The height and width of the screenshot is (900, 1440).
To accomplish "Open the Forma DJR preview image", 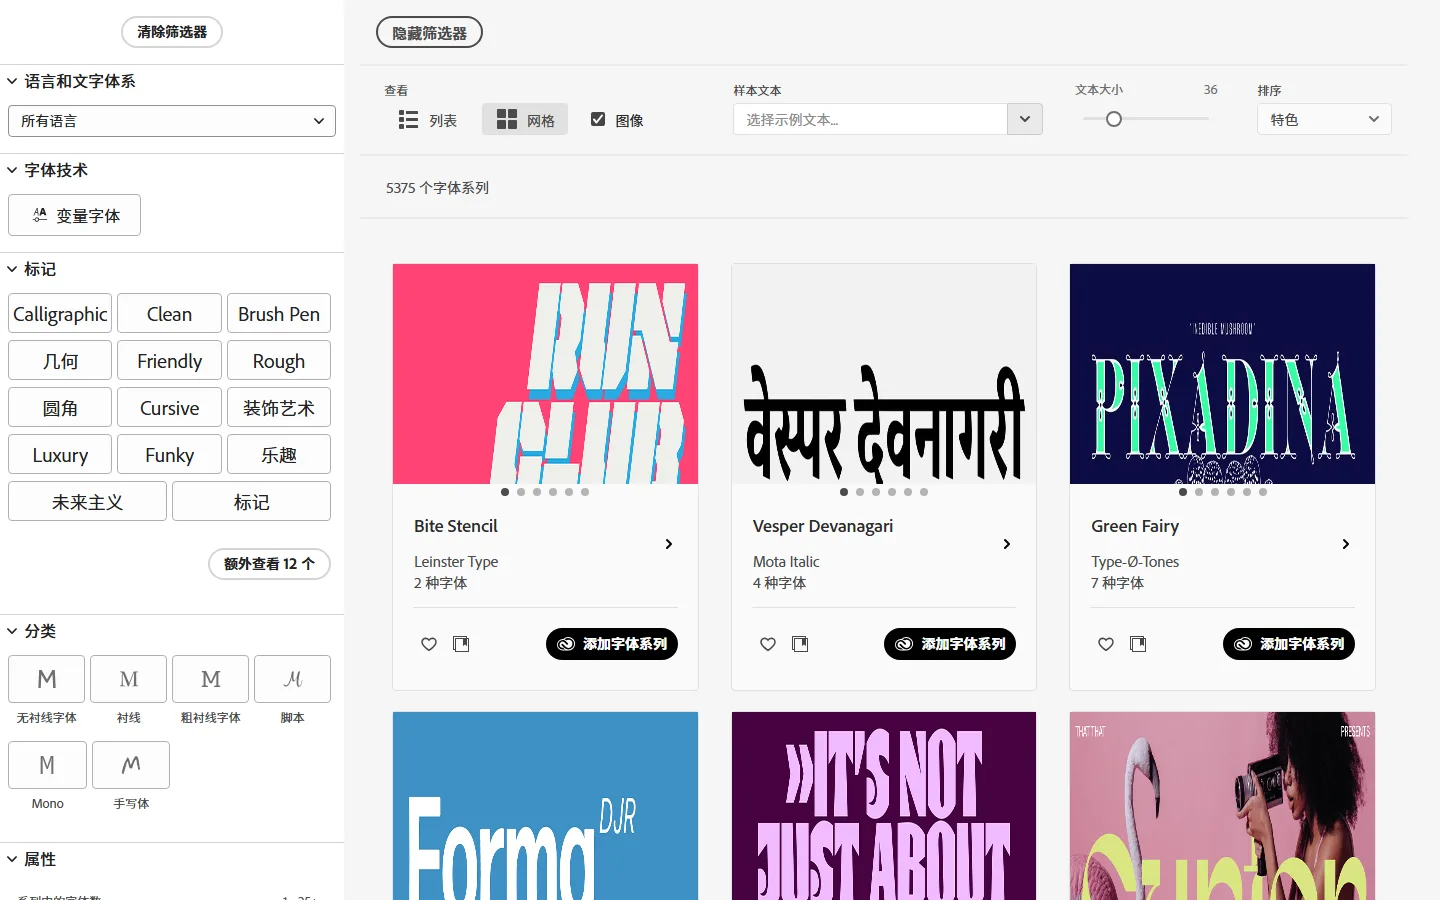I will pyautogui.click(x=545, y=806).
